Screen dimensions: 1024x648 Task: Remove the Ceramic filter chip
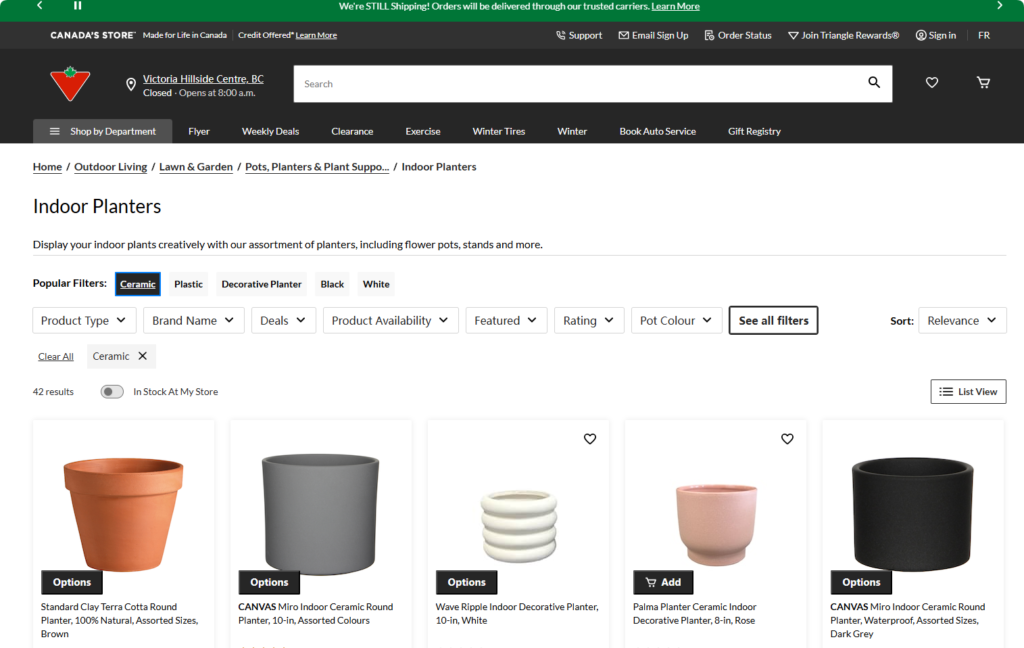pos(142,356)
